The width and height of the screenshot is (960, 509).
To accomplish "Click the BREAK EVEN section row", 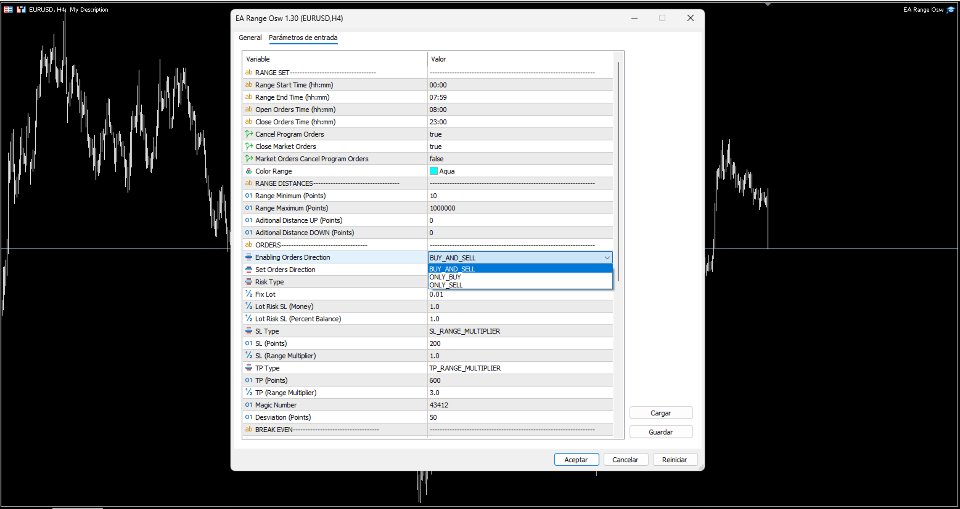I will [427, 429].
